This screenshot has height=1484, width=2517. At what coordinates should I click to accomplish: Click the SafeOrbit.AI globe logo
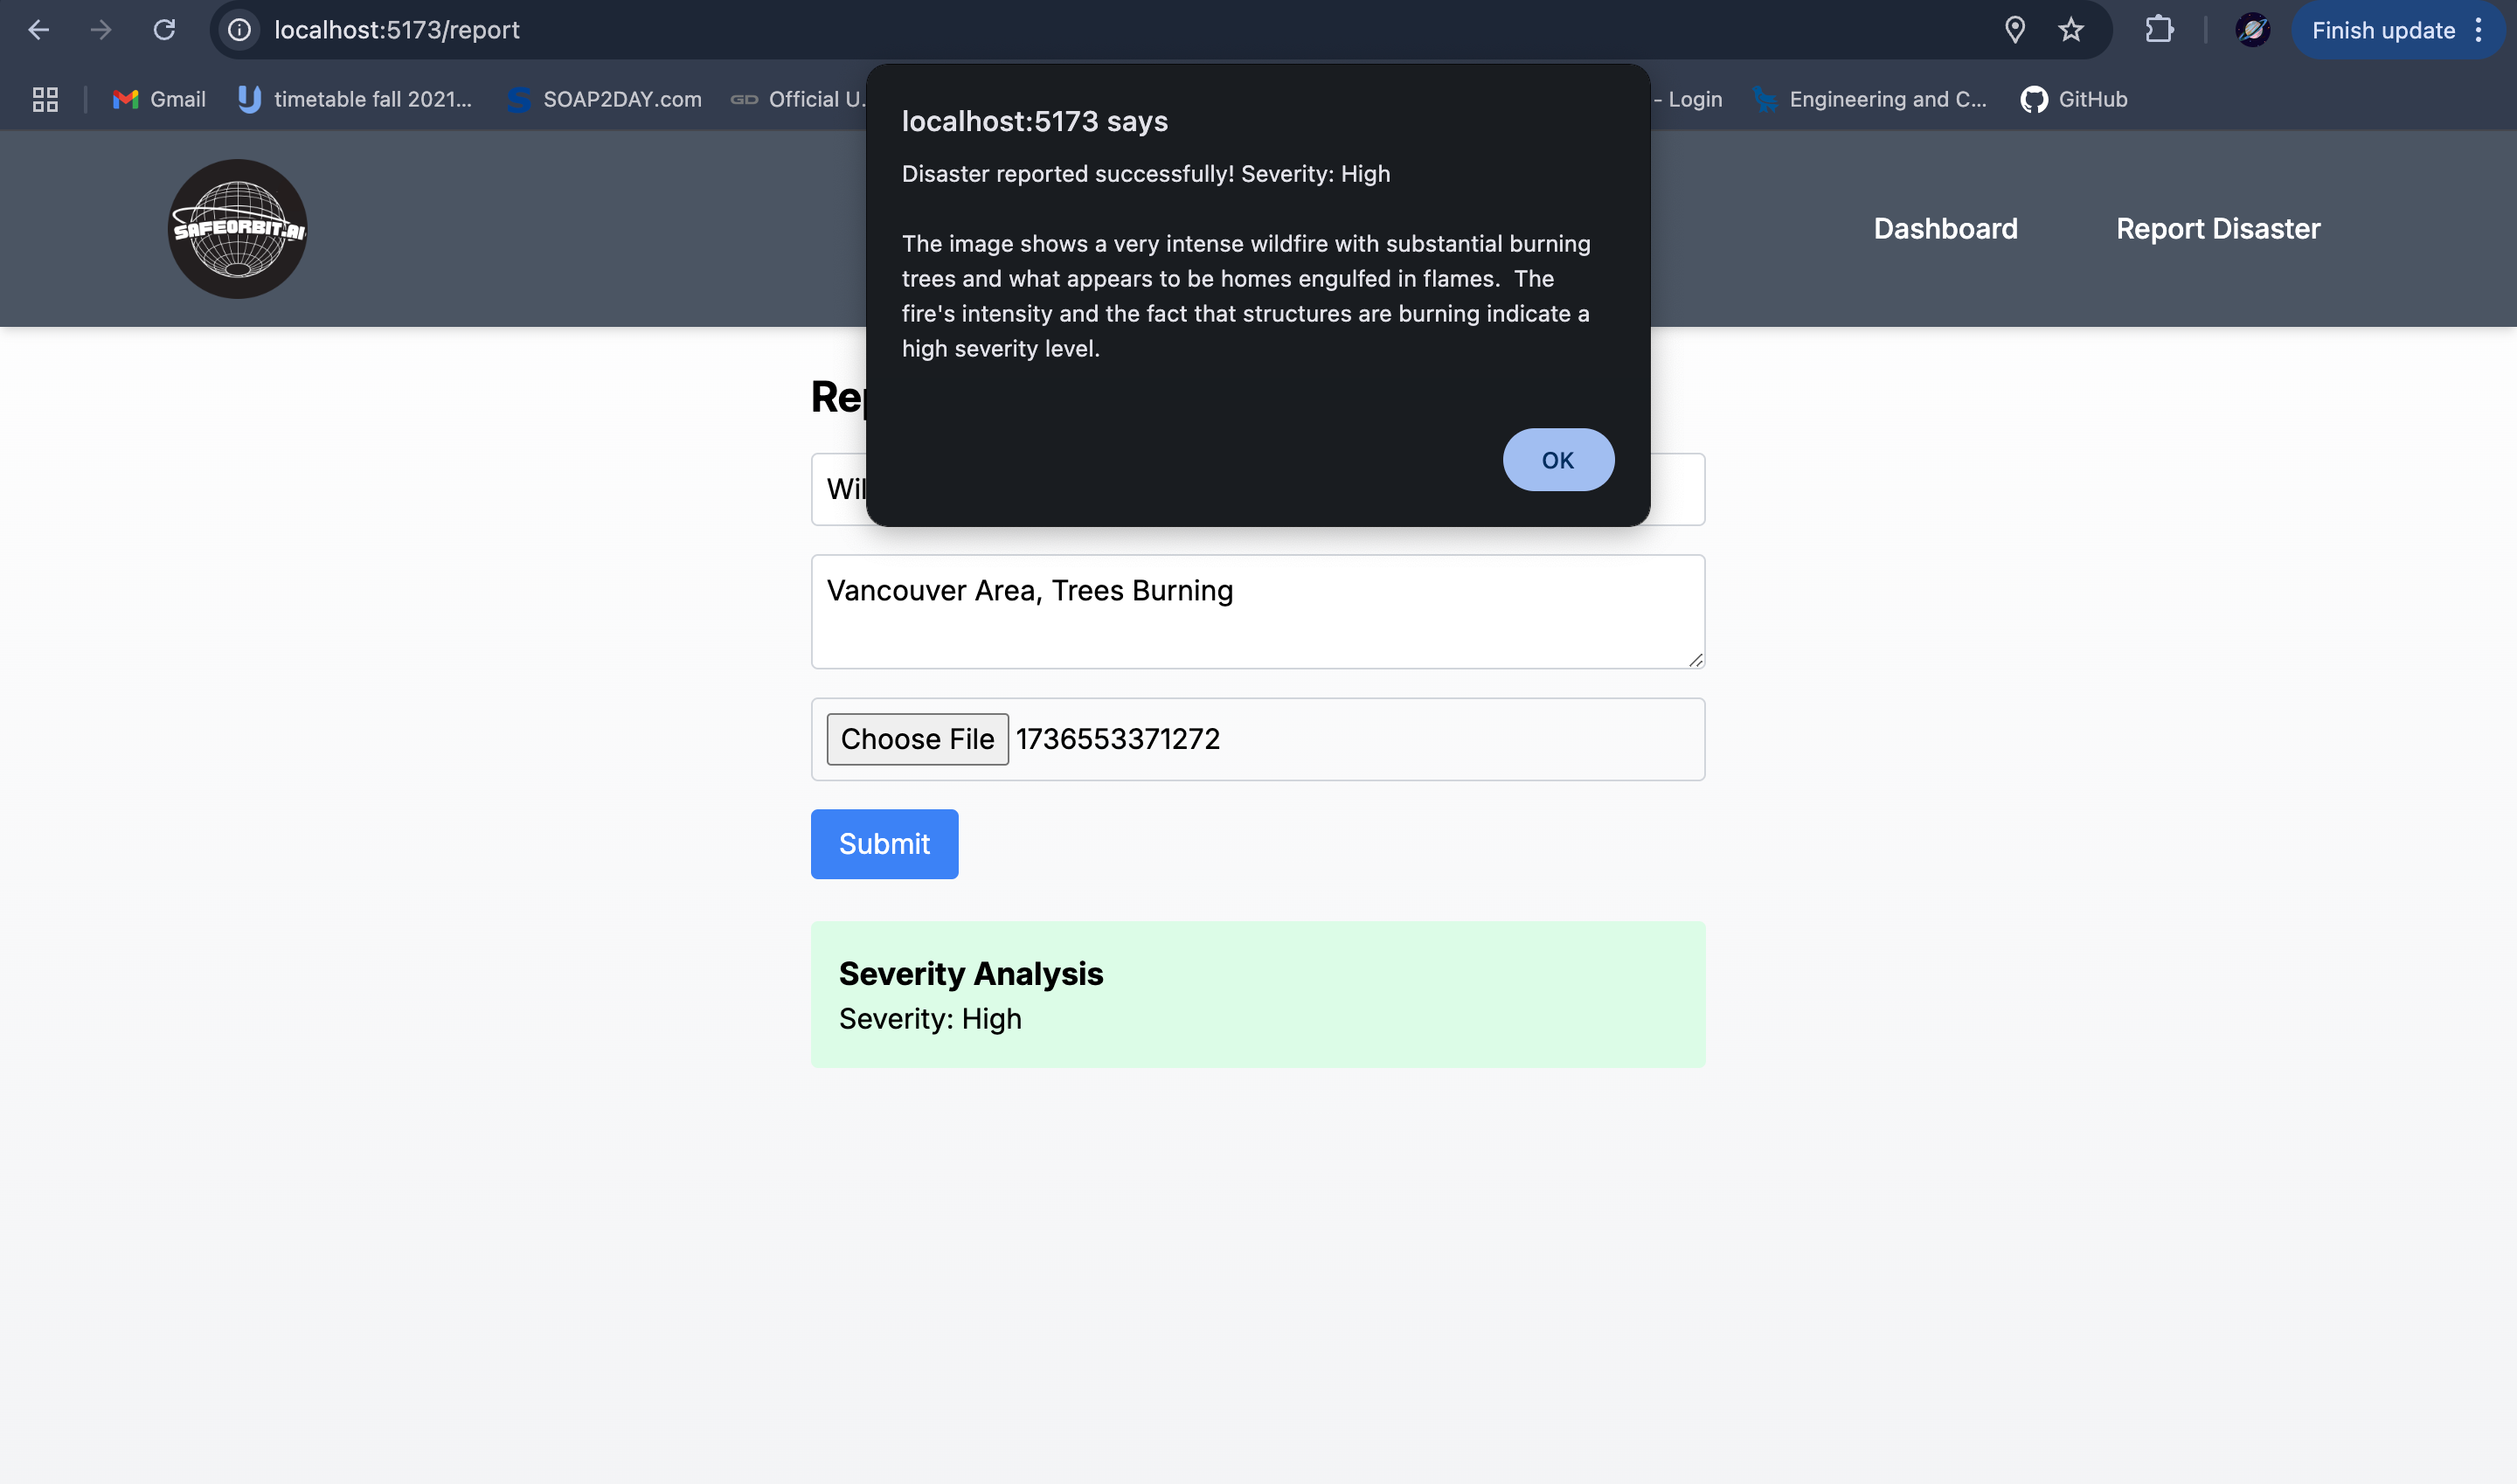237,229
